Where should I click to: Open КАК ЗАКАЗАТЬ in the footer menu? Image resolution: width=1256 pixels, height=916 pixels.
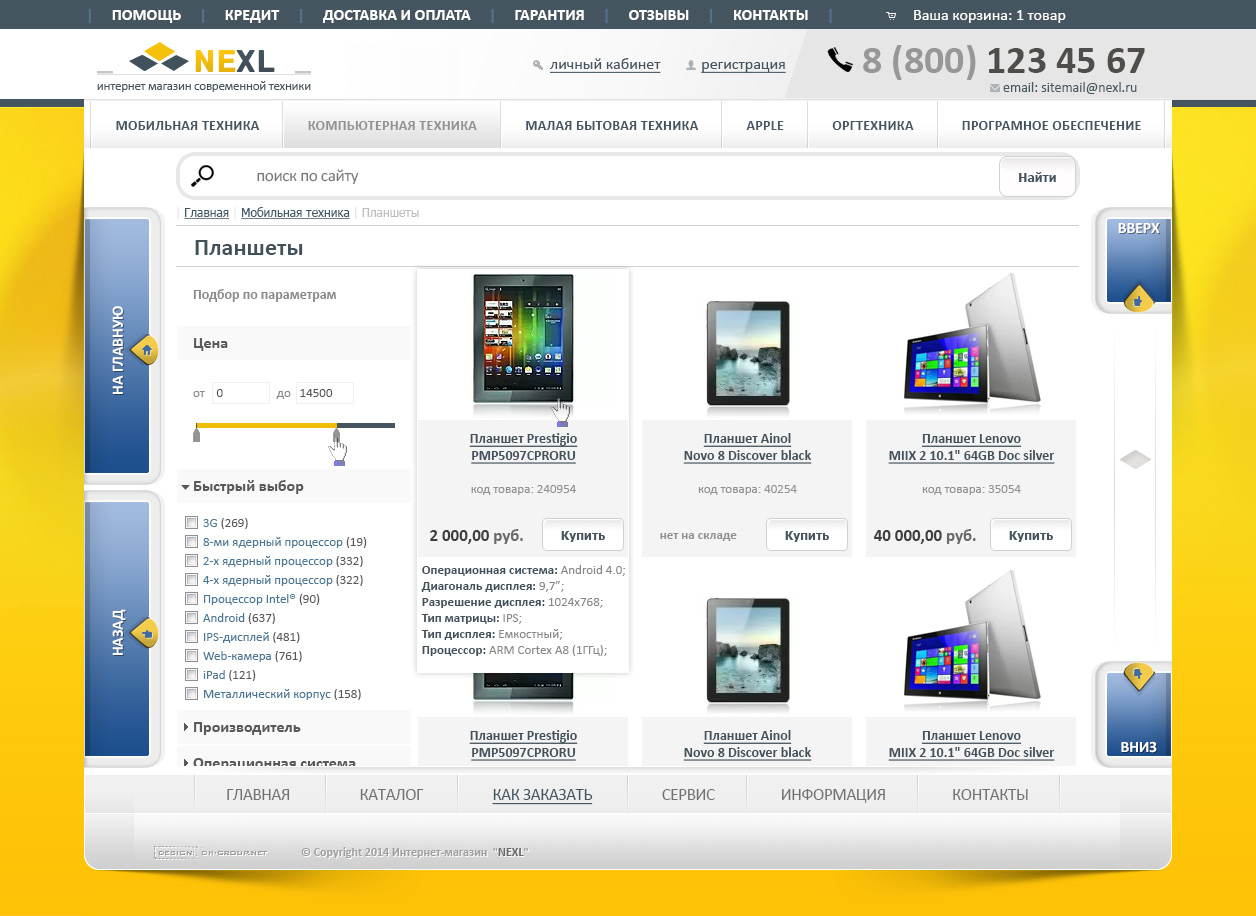click(x=542, y=794)
